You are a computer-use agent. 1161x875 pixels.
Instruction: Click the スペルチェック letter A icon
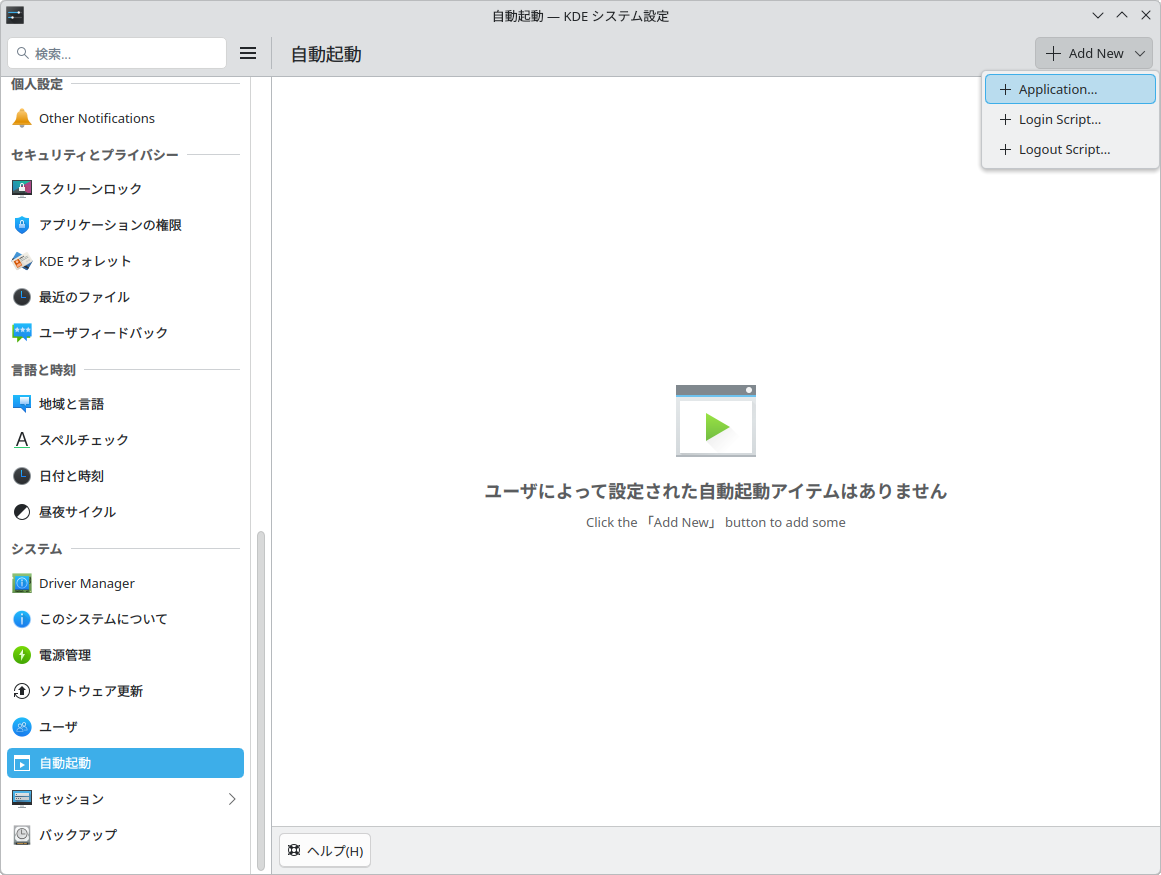pyautogui.click(x=22, y=440)
